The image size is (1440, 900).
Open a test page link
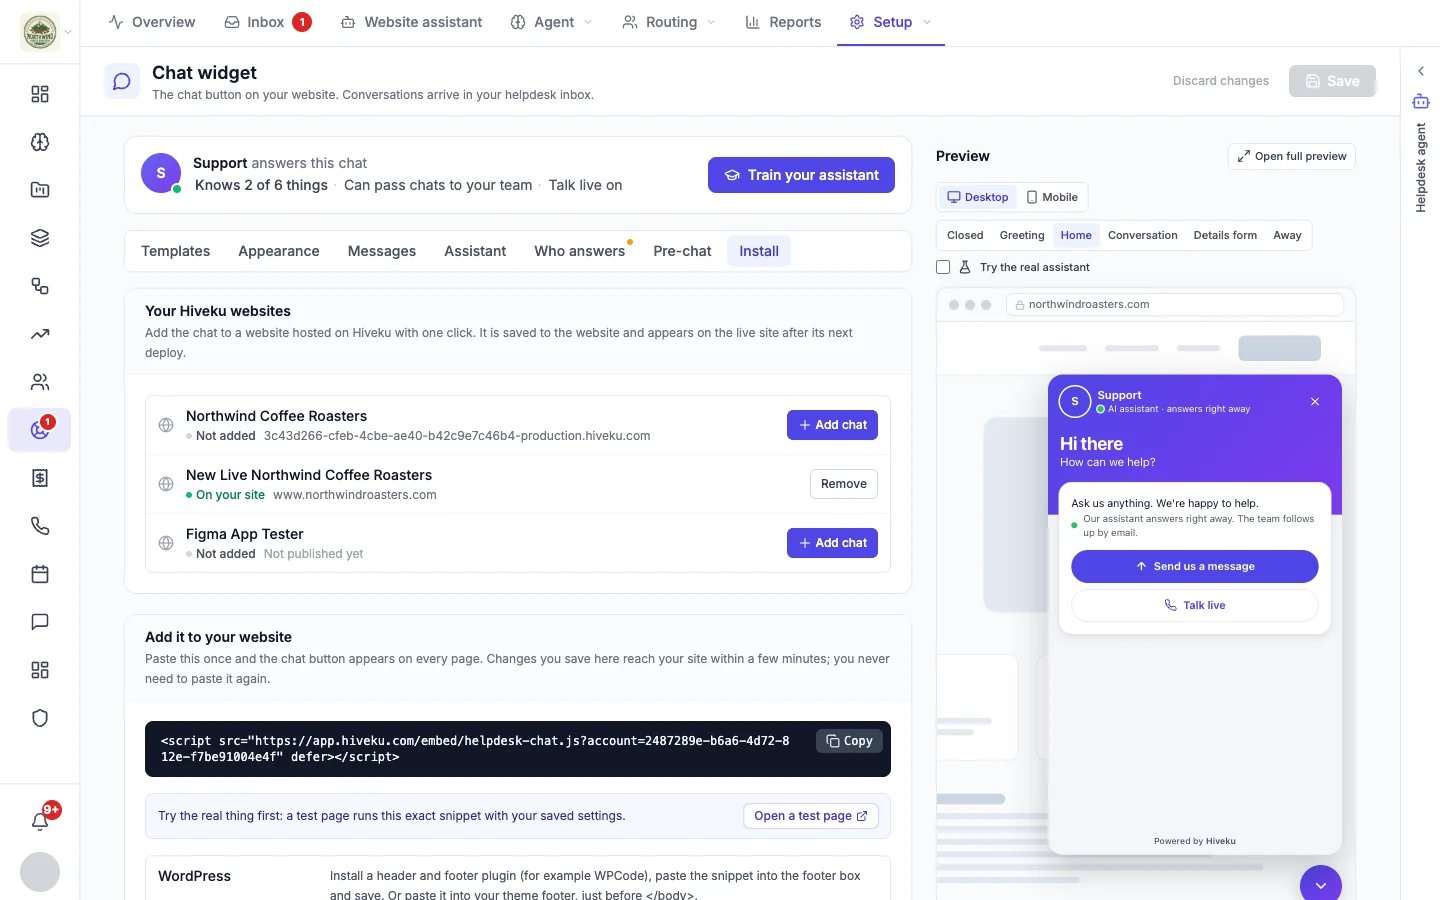pos(811,816)
